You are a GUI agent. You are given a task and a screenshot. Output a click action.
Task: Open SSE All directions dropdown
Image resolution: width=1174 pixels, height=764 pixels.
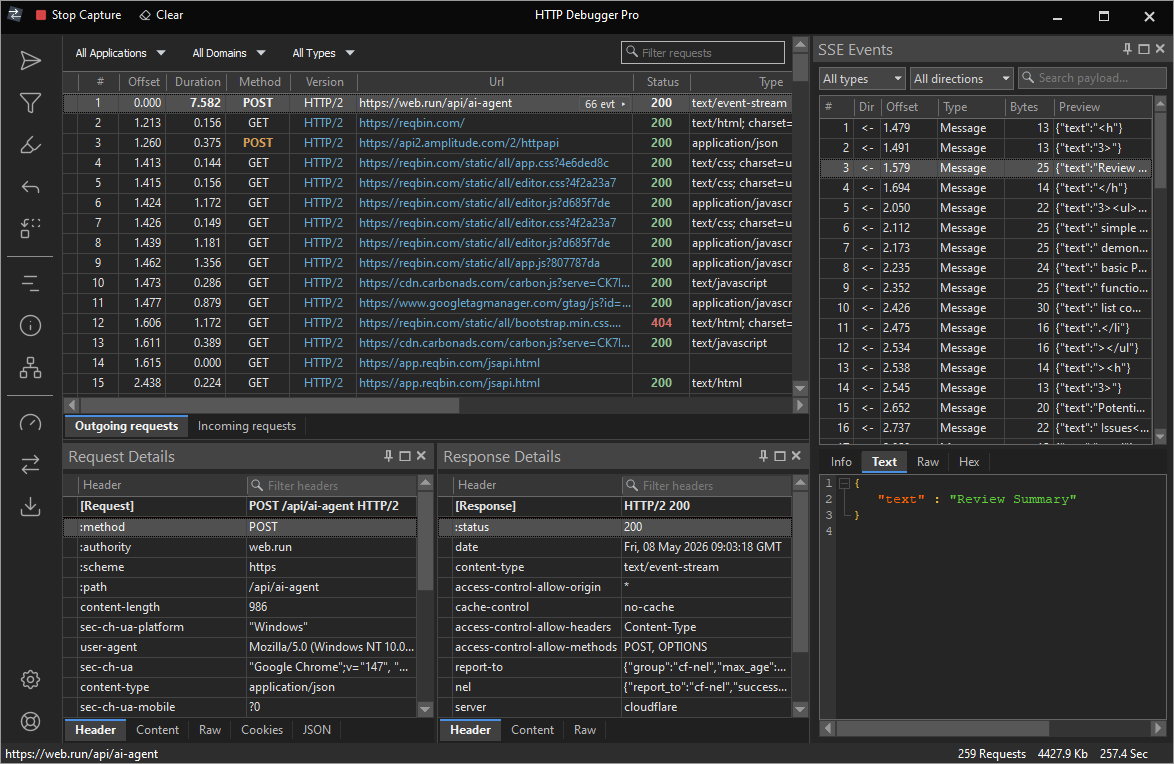click(x=962, y=79)
